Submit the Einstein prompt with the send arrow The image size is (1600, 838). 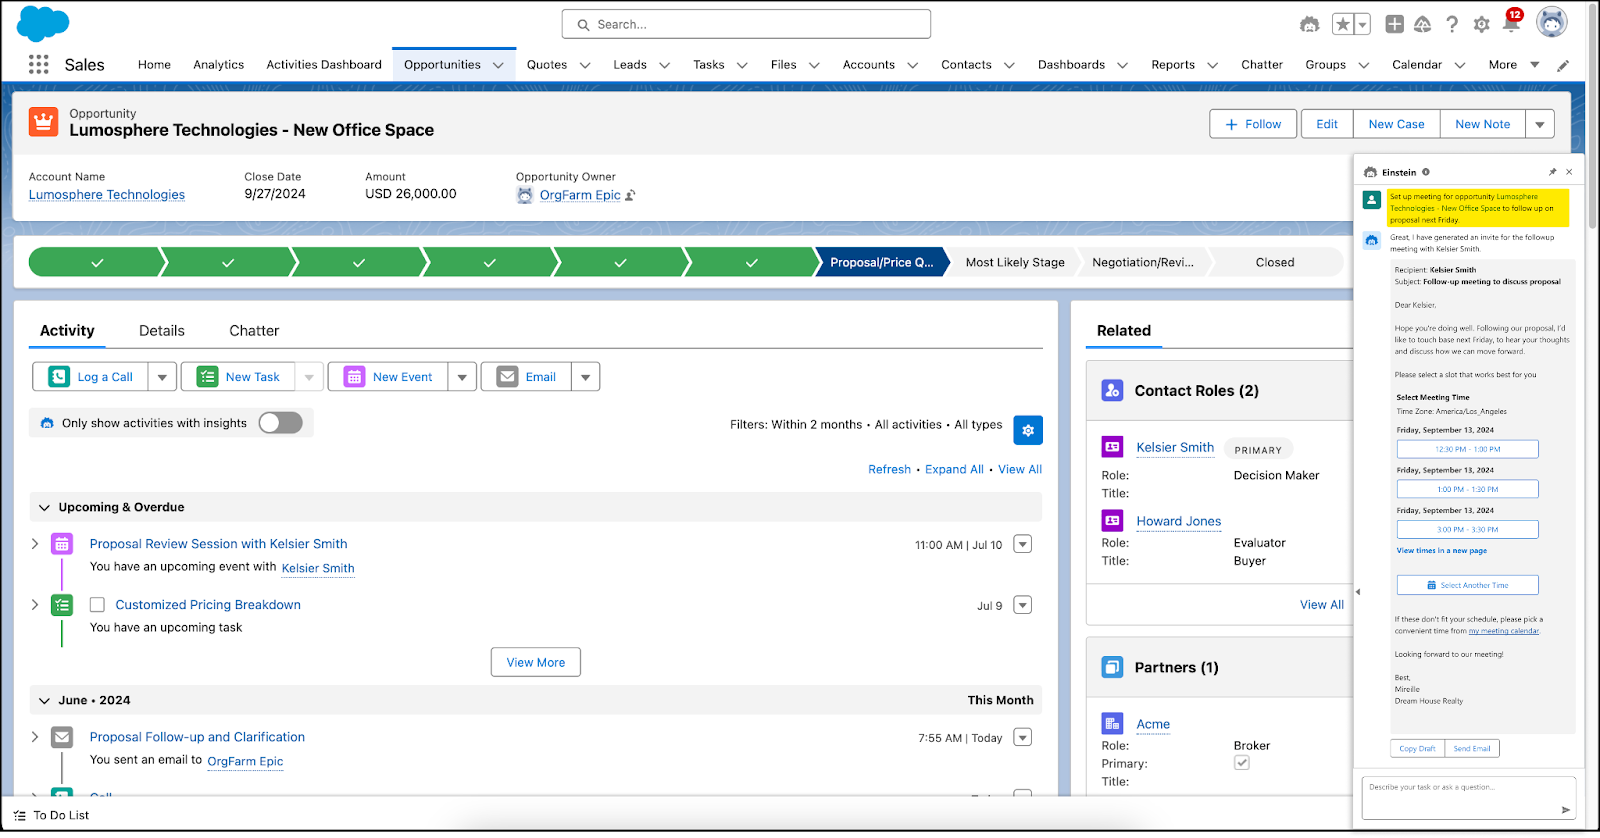pos(1565,810)
